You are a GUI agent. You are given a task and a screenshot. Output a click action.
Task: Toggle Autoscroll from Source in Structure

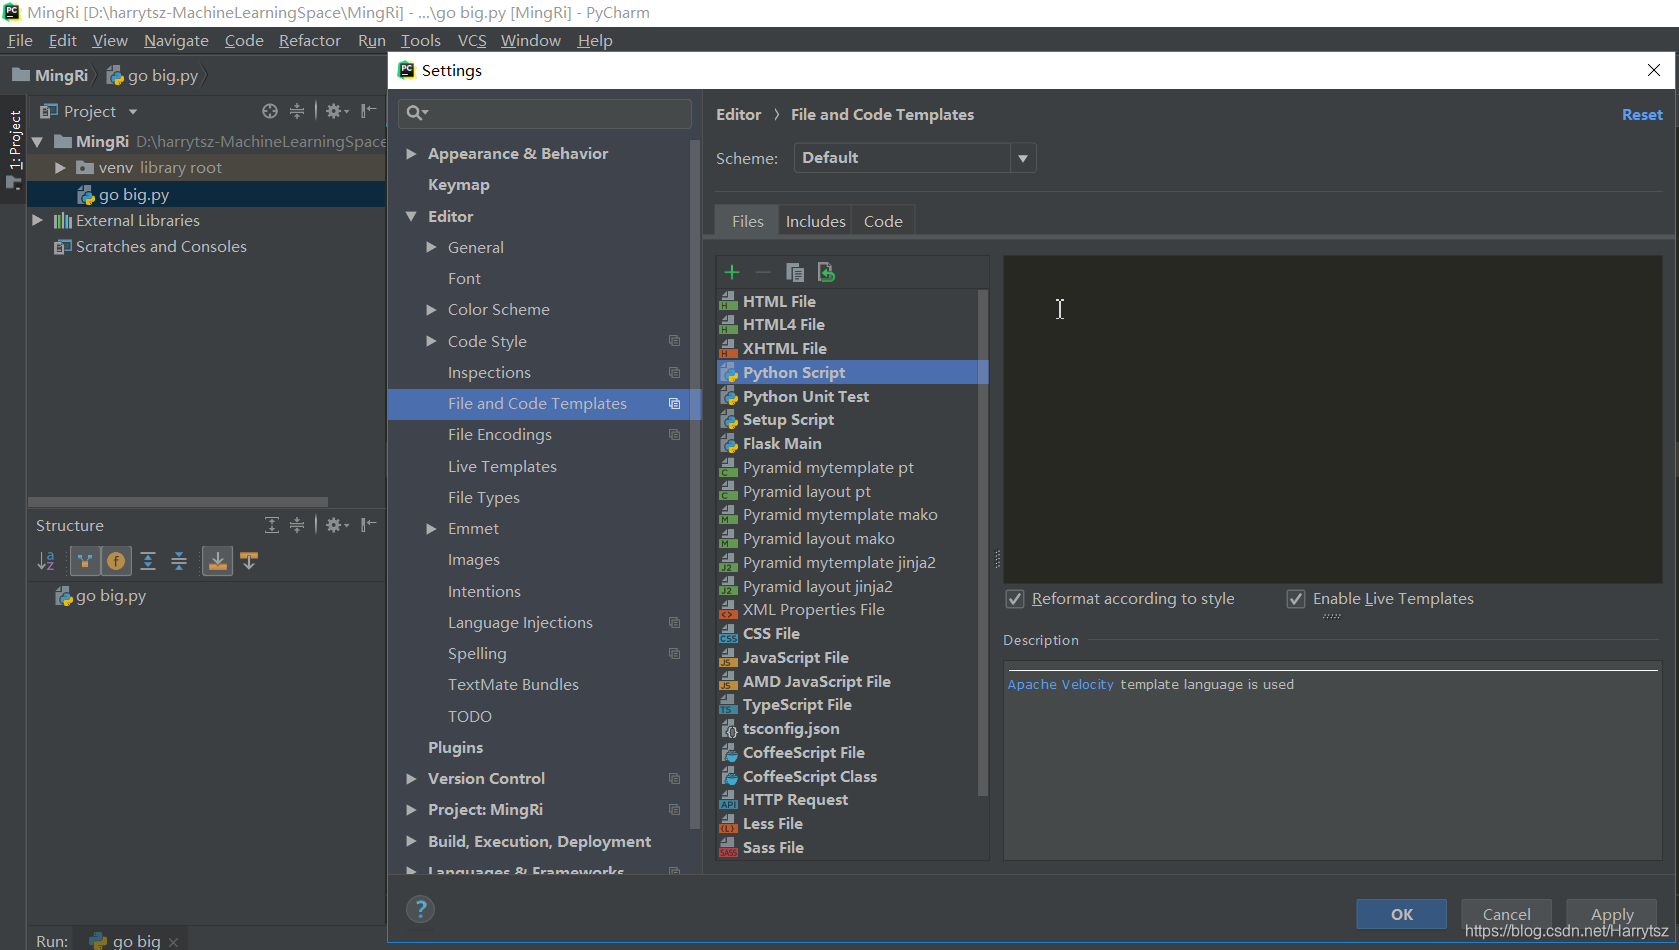[249, 561]
